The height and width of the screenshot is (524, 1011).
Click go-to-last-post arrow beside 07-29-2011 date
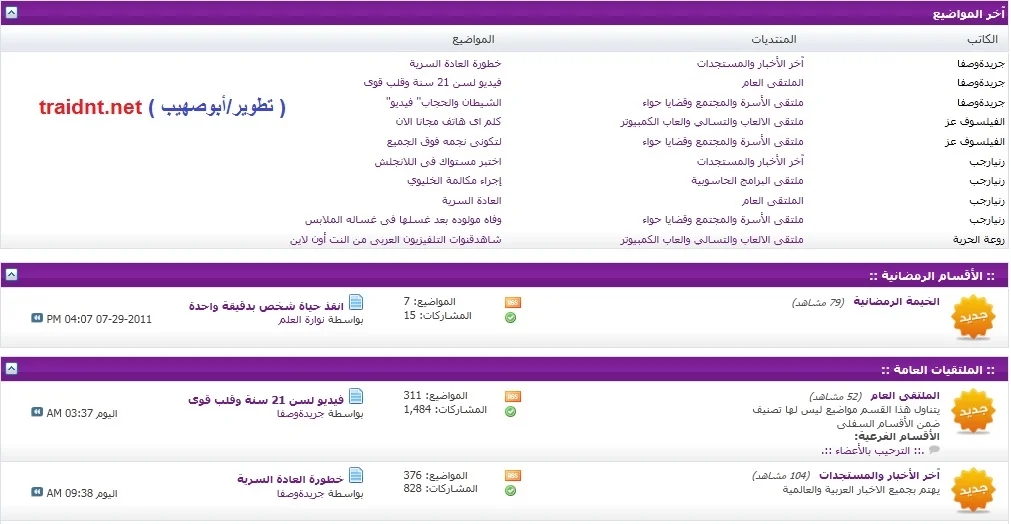(37, 319)
